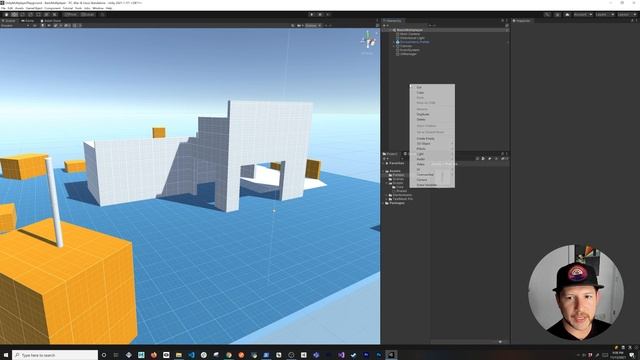This screenshot has width=640, height=360.
Task: Open the cloud services icon
Action: 567,15
